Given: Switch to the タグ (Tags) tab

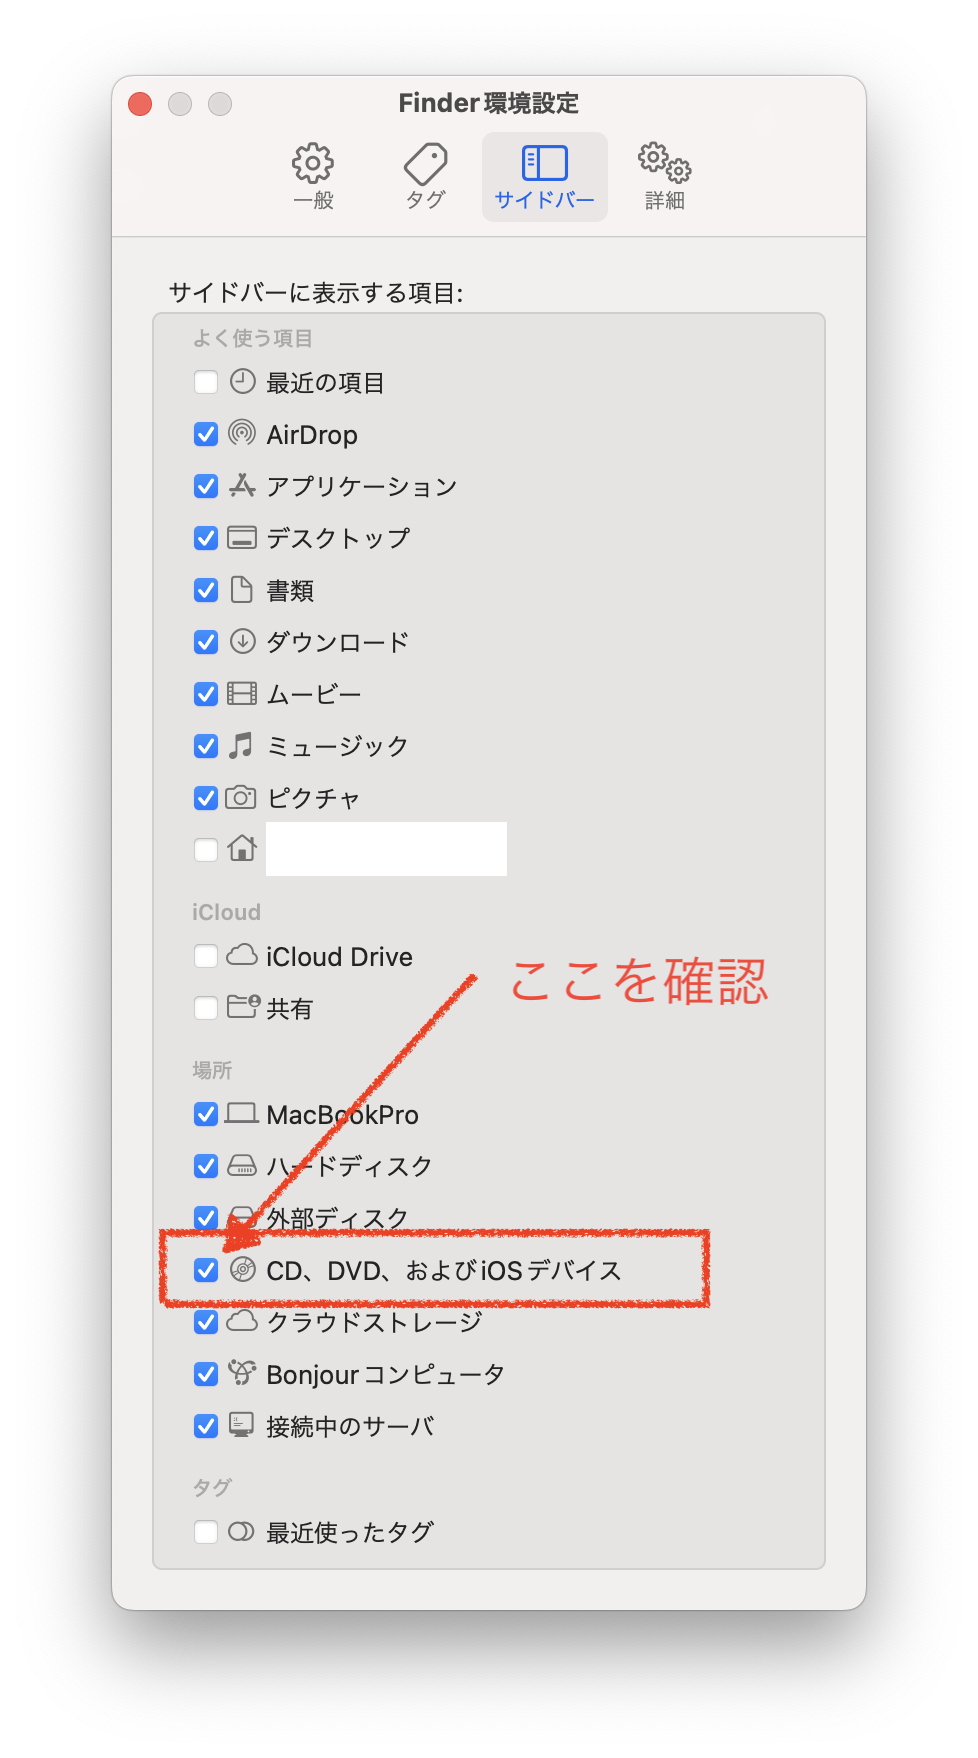Looking at the screenshot, I should point(425,176).
